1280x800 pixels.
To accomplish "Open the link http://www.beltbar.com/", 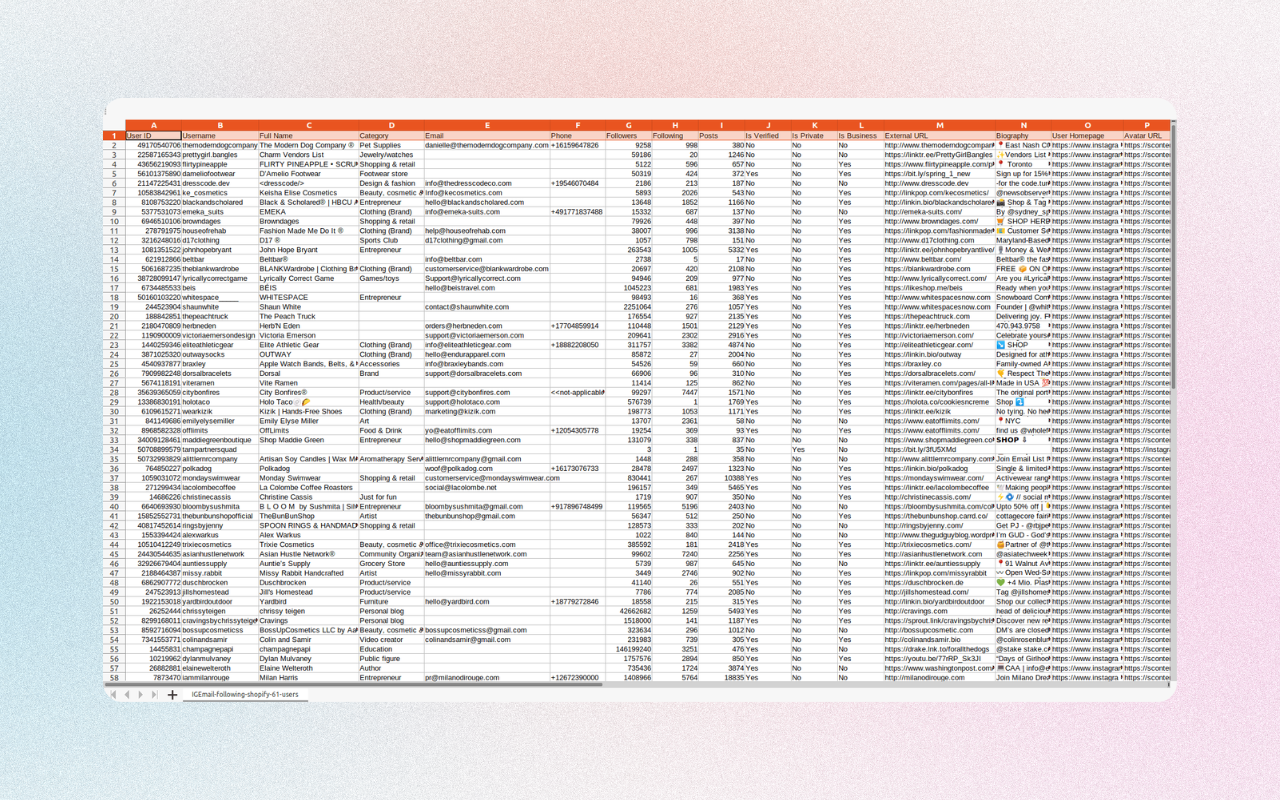I will pos(939,259).
